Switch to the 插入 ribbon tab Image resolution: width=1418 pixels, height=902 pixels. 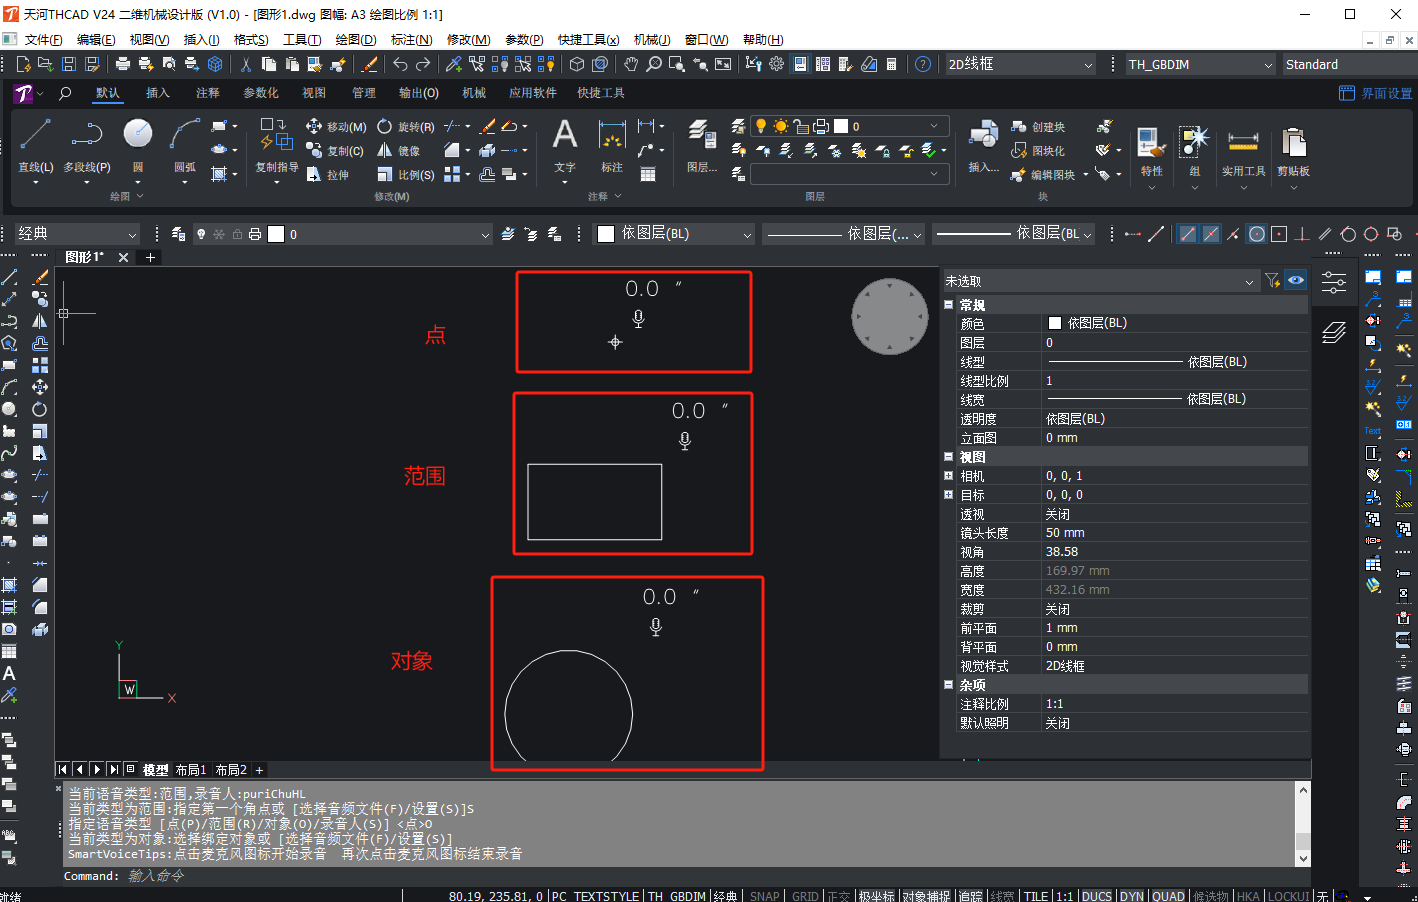[158, 93]
